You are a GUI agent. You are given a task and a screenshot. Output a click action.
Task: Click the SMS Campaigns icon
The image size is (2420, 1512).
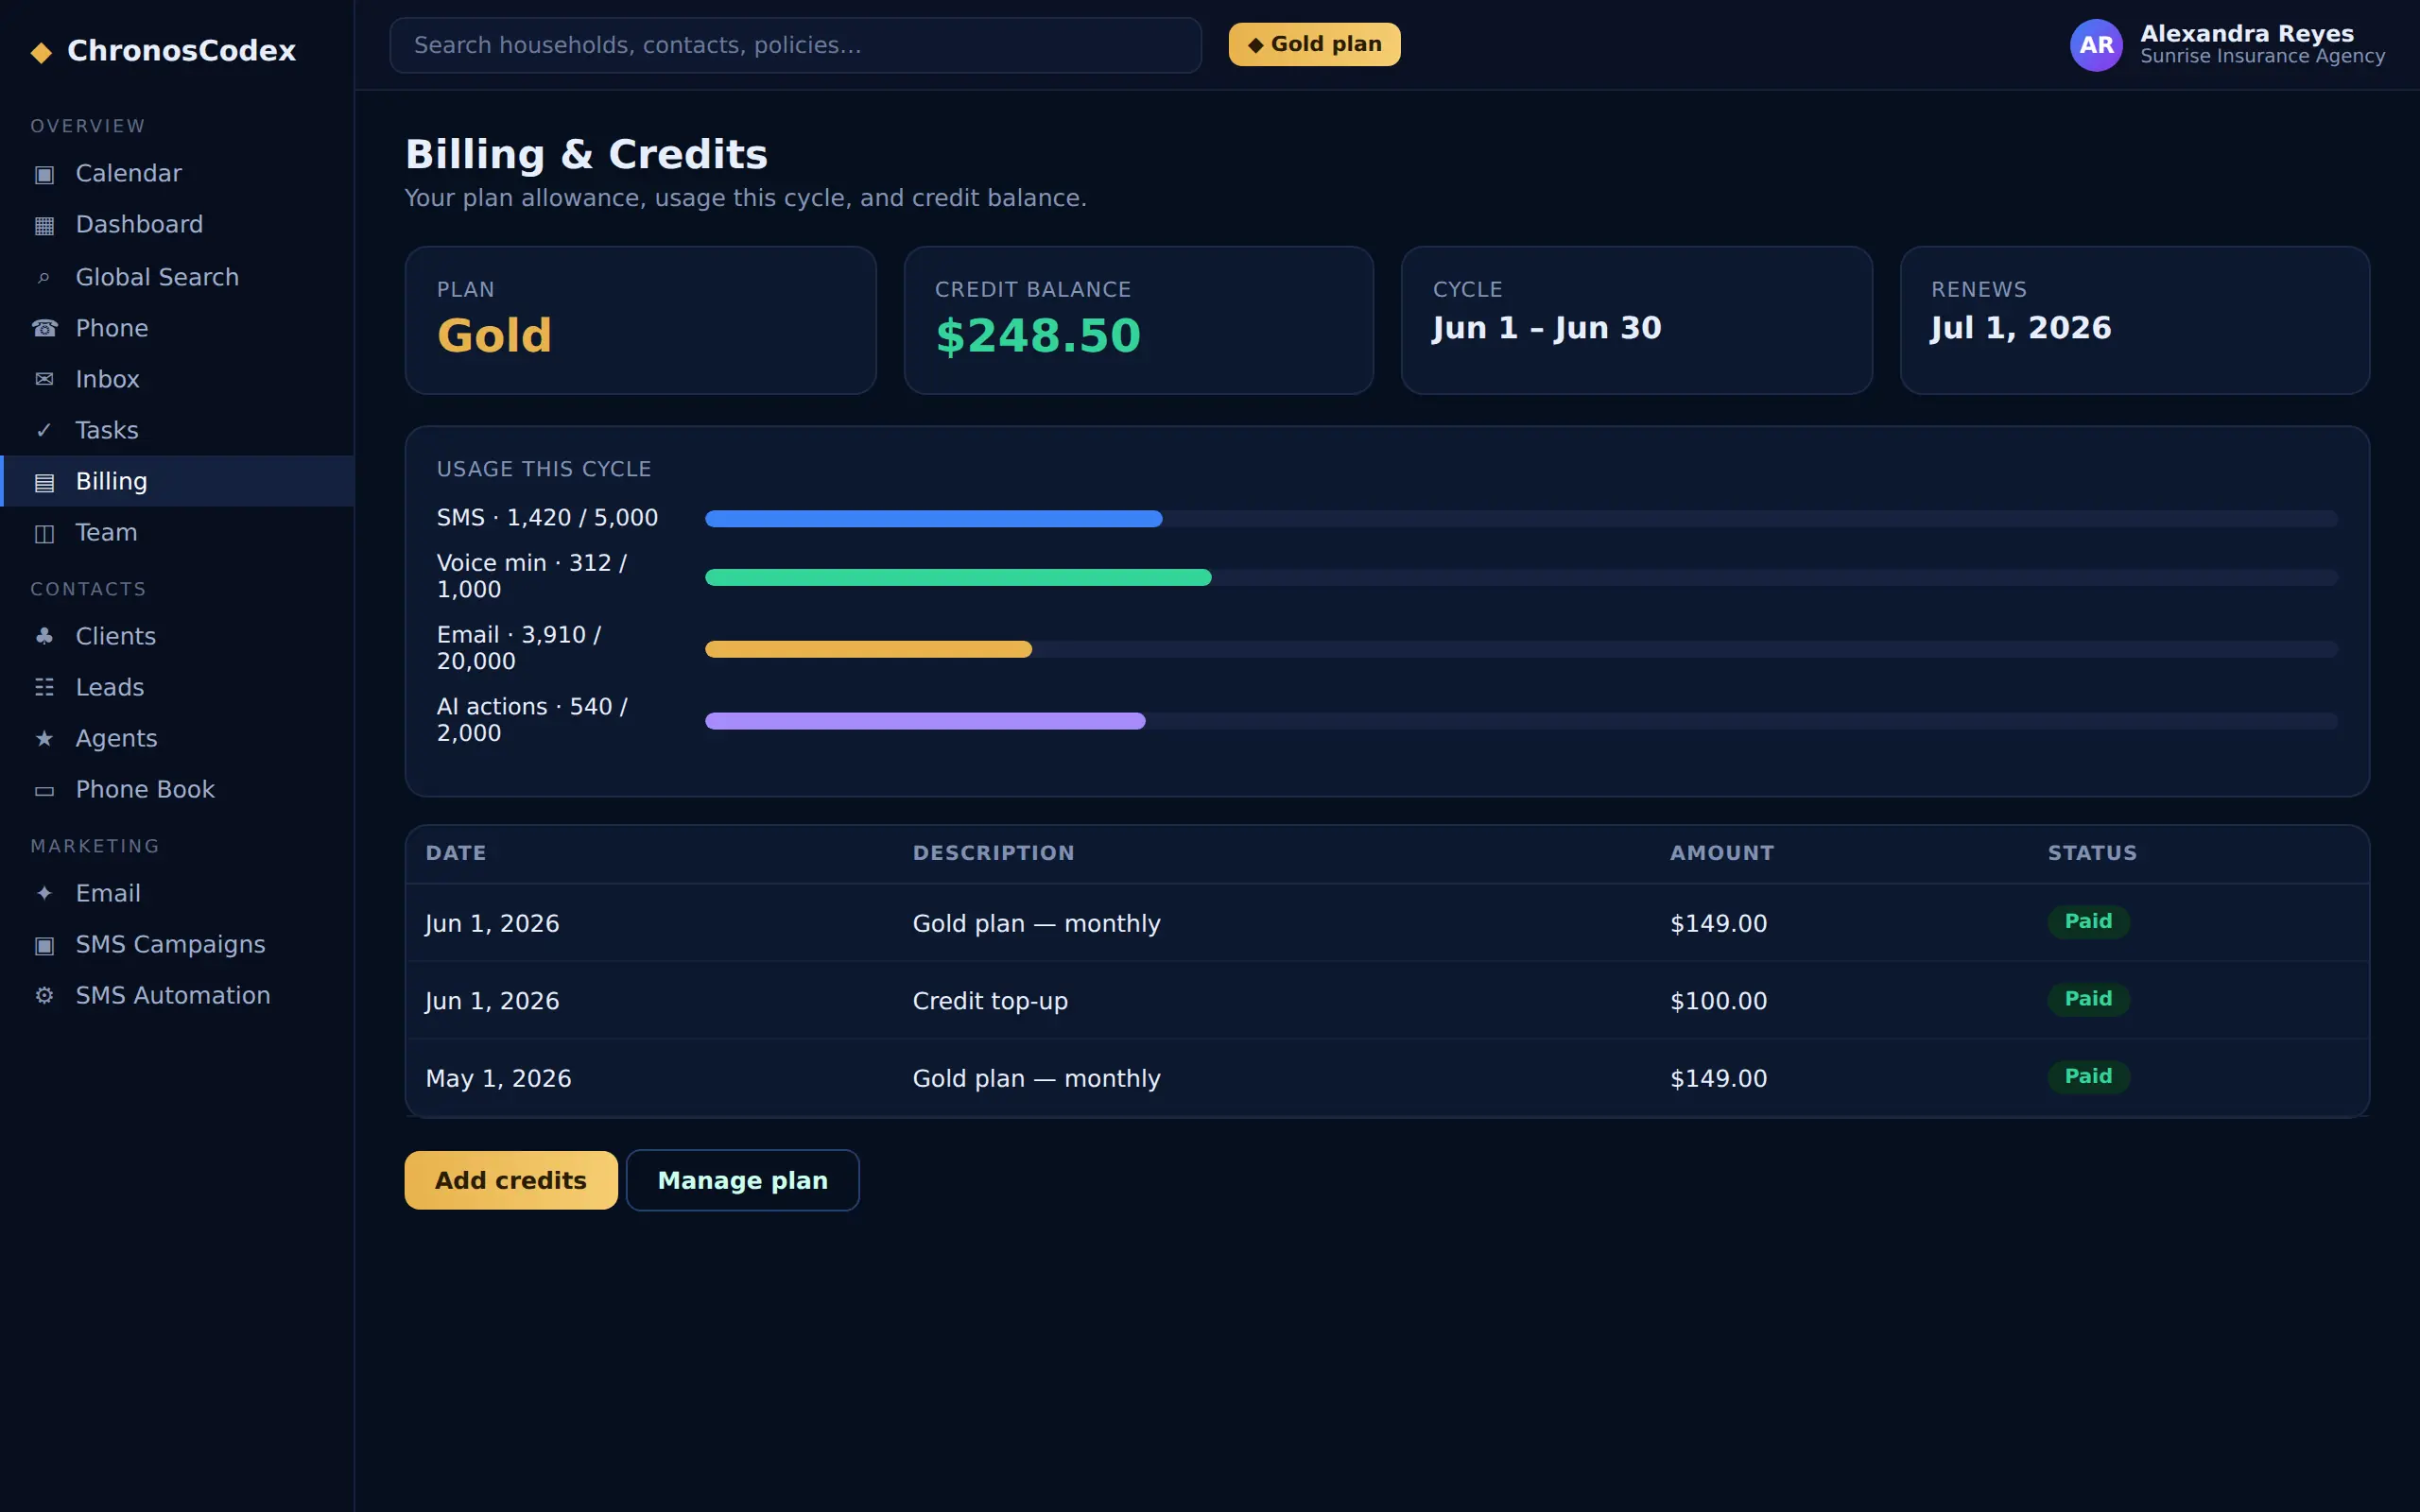(x=44, y=945)
